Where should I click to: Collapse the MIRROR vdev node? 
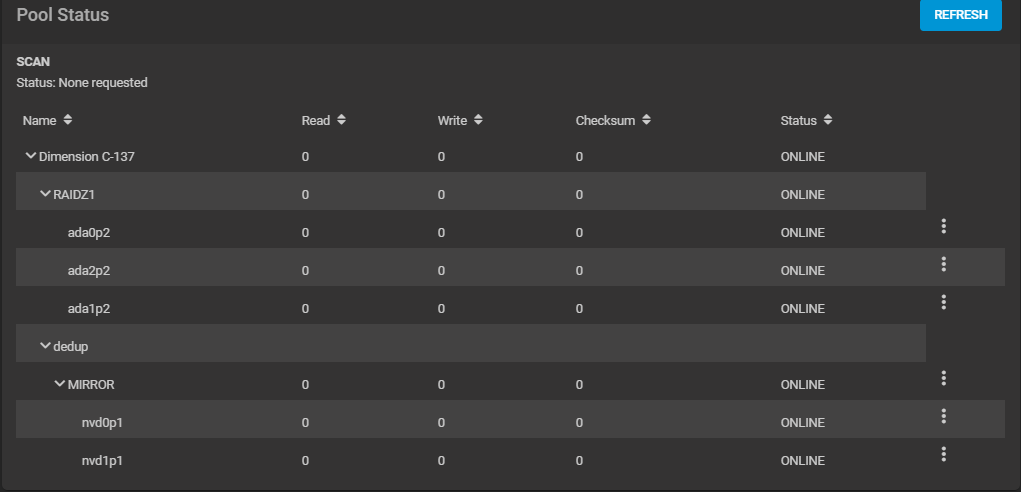tap(60, 384)
